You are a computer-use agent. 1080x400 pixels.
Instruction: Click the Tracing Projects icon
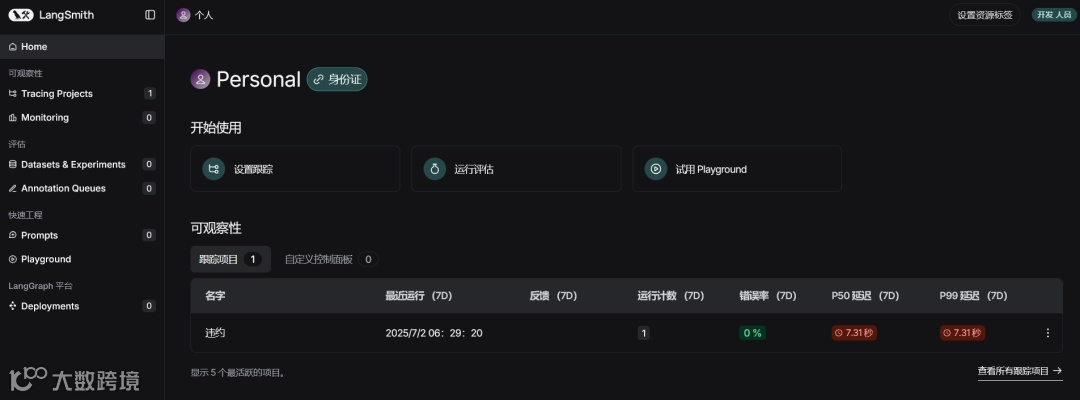pyautogui.click(x=12, y=94)
